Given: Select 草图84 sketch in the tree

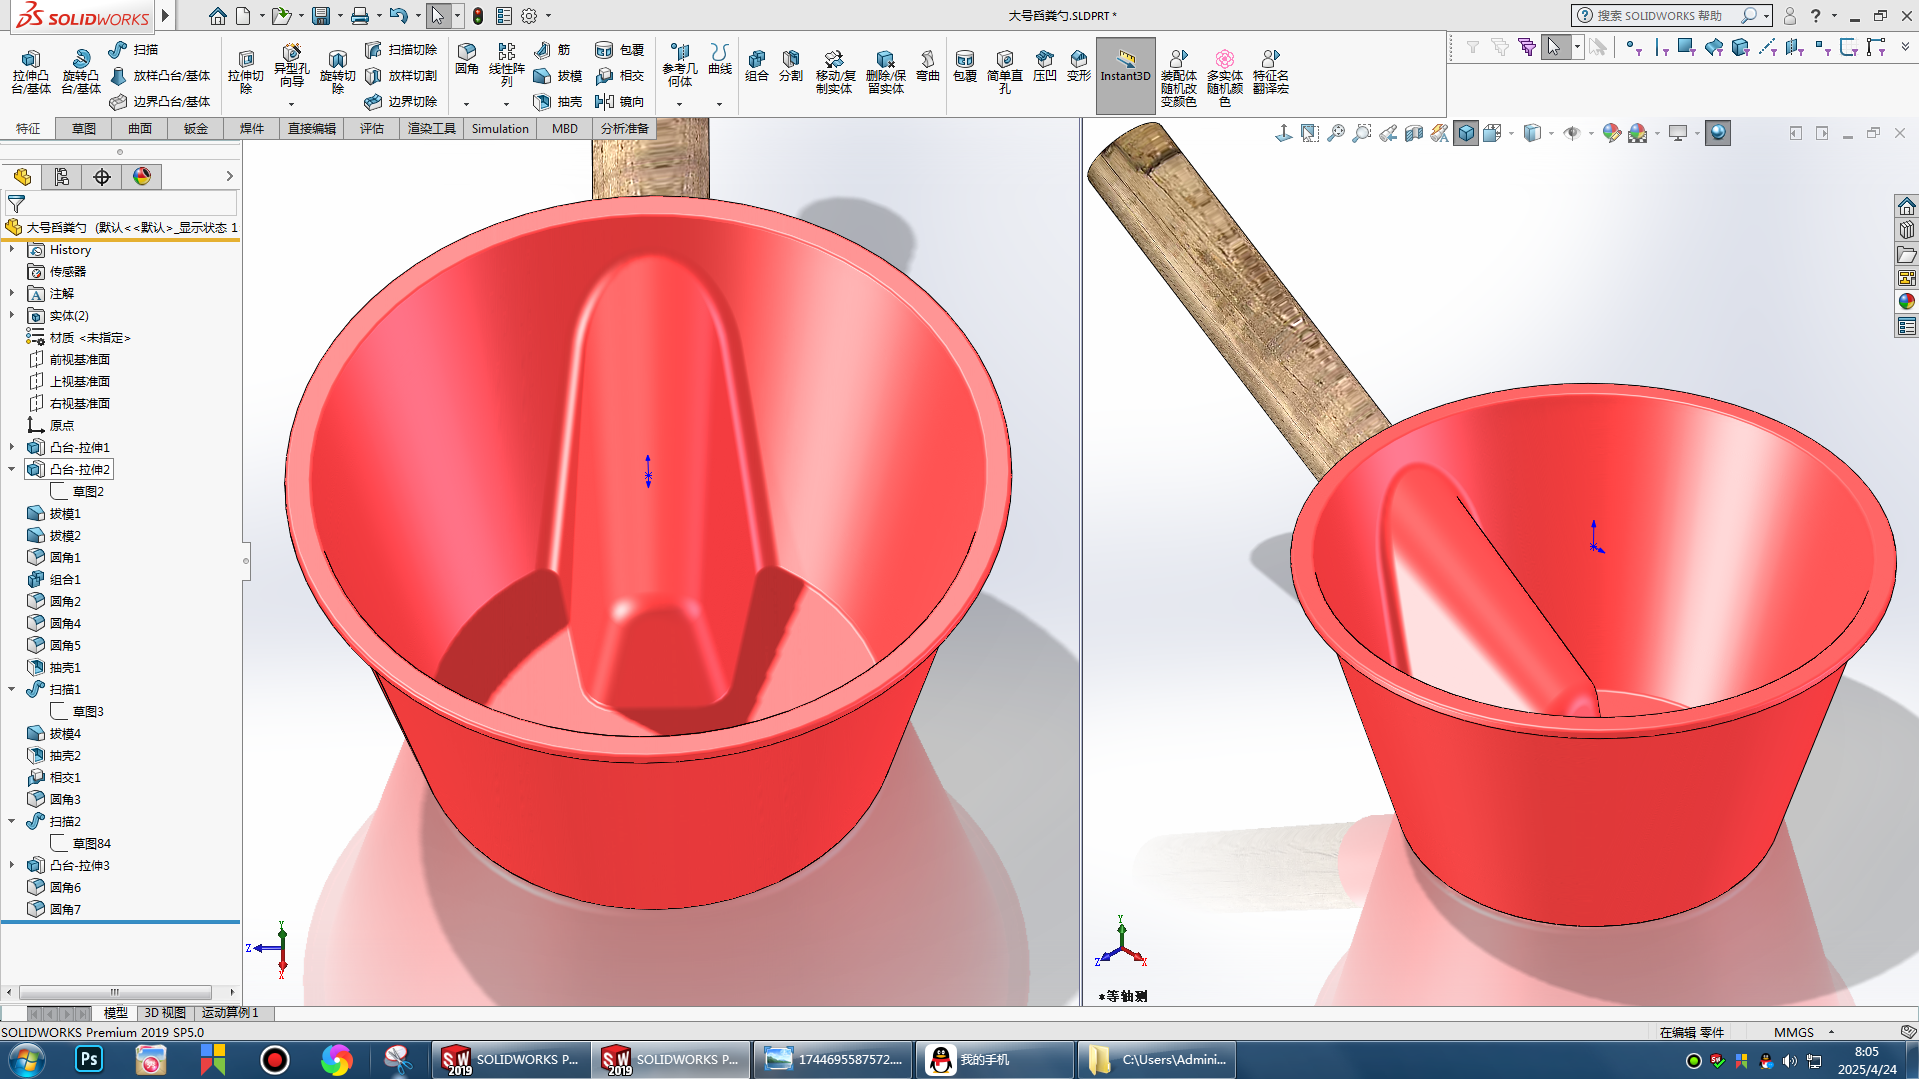Looking at the screenshot, I should pyautogui.click(x=91, y=844).
